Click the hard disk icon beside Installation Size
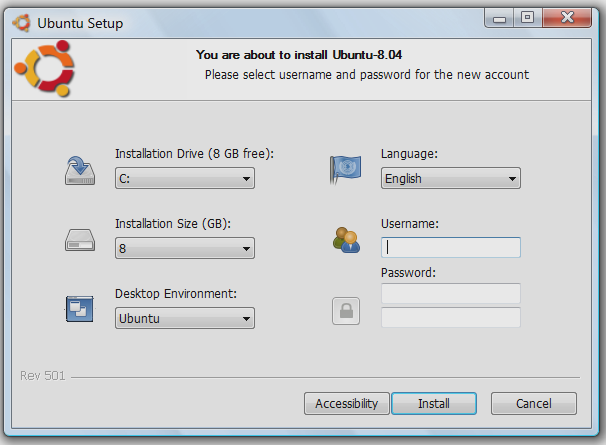The image size is (606, 445). 80,240
